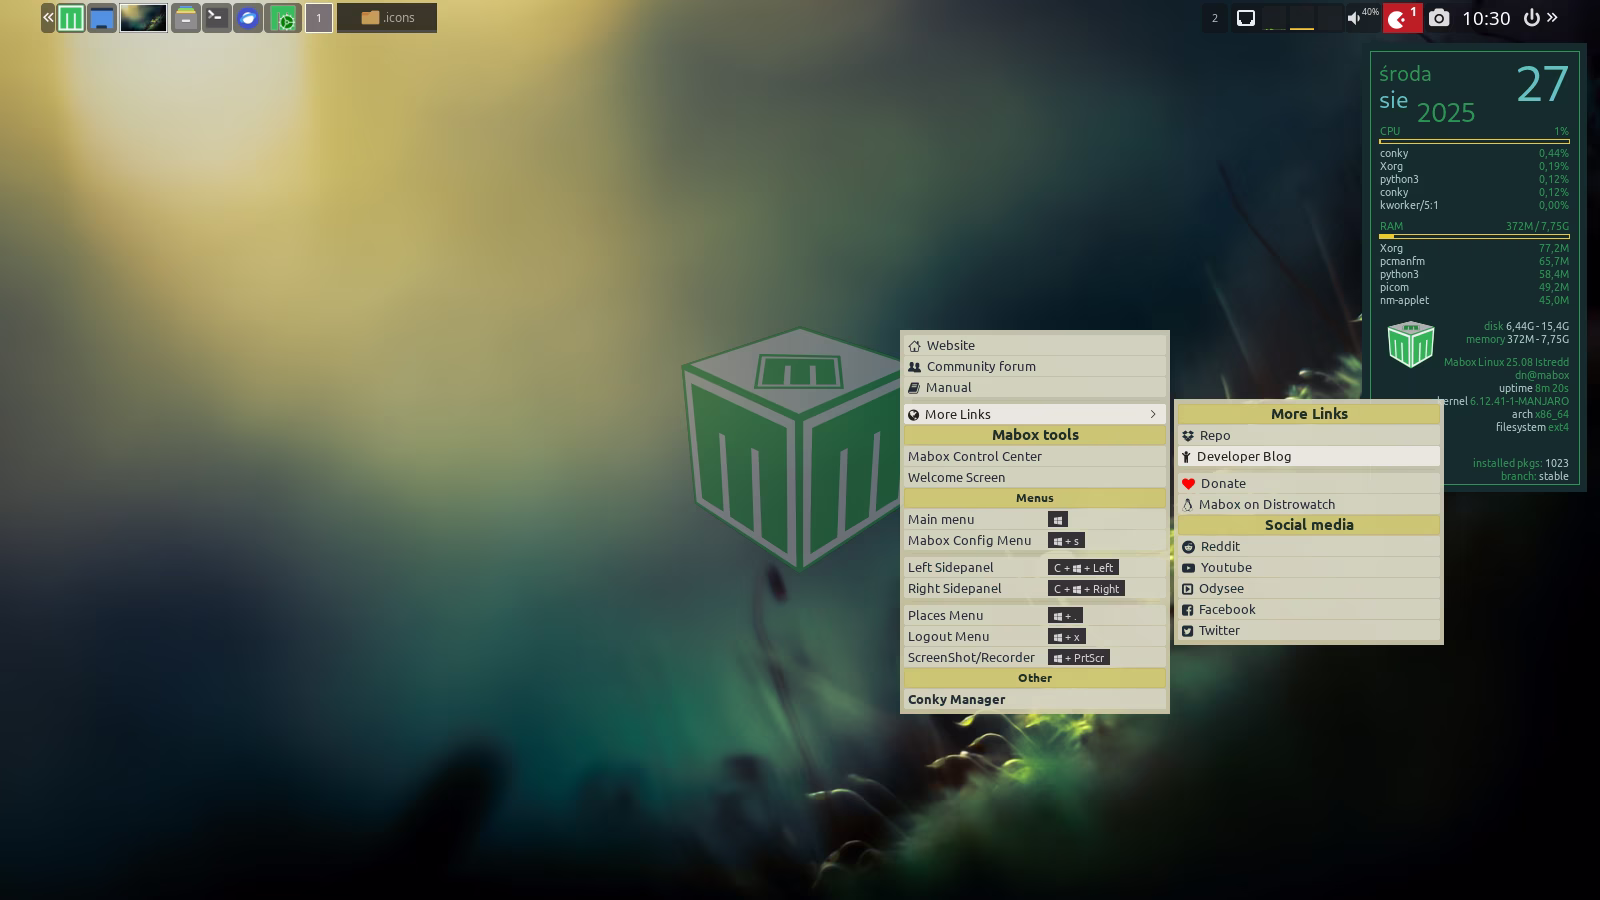This screenshot has width=1600, height=900.
Task: Select Mabox Control Center menu item
Action: coord(975,456)
